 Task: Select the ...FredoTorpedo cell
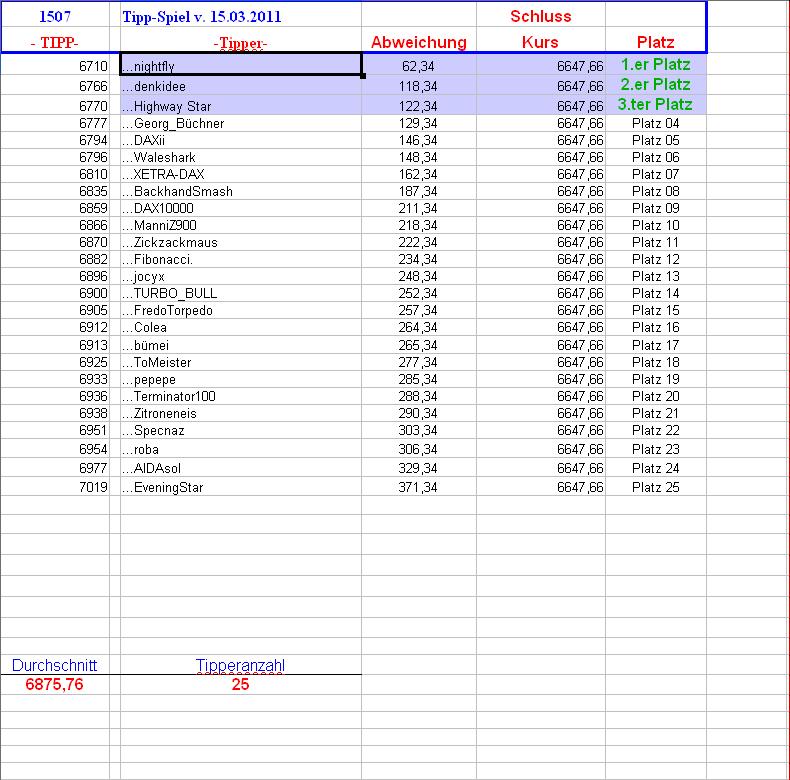point(241,310)
